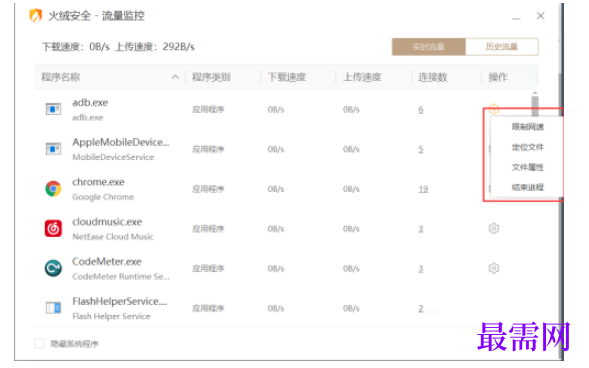Screen dimensions: 589x368
Task: Close the 流量监控 window
Action: pos(540,16)
